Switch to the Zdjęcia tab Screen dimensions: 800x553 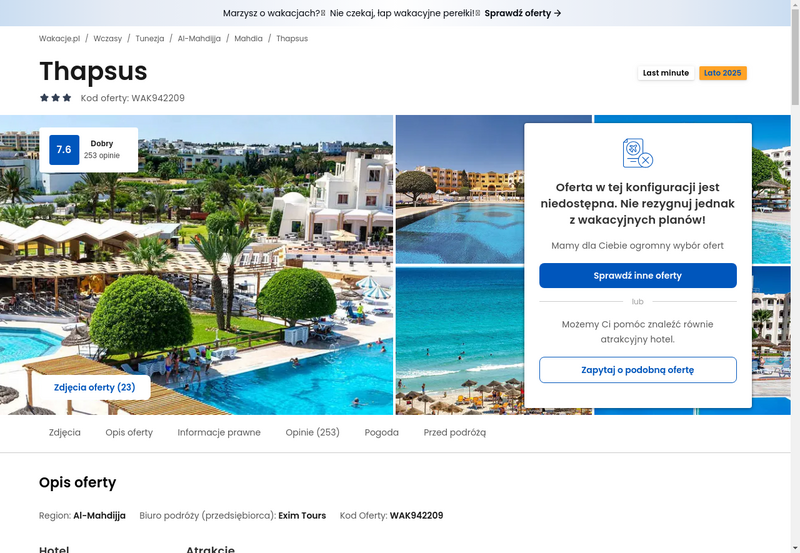point(65,432)
